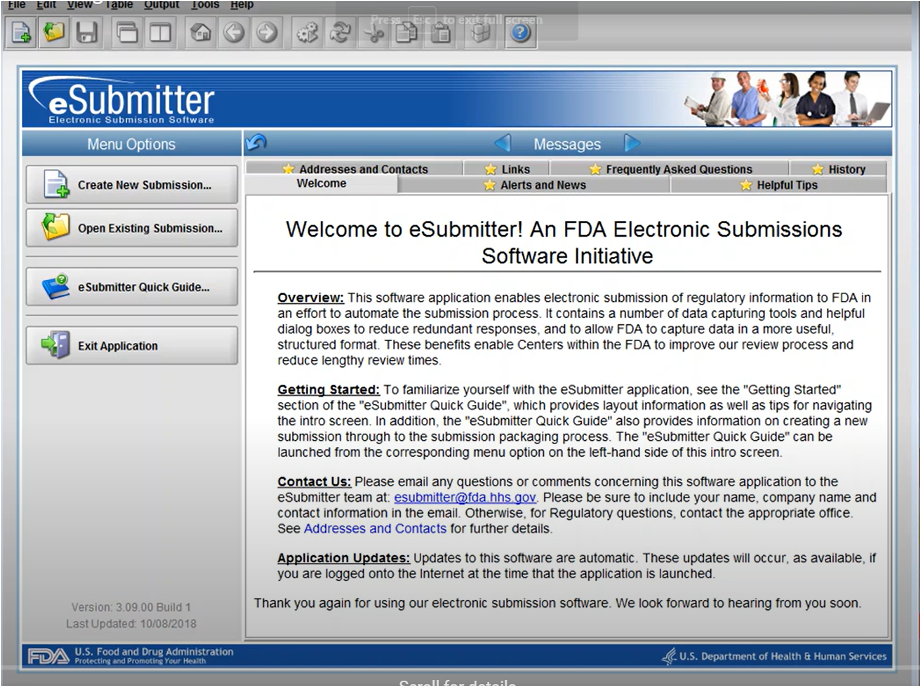Click the Exit Application button
This screenshot has height=686, width=920.
(x=131, y=345)
